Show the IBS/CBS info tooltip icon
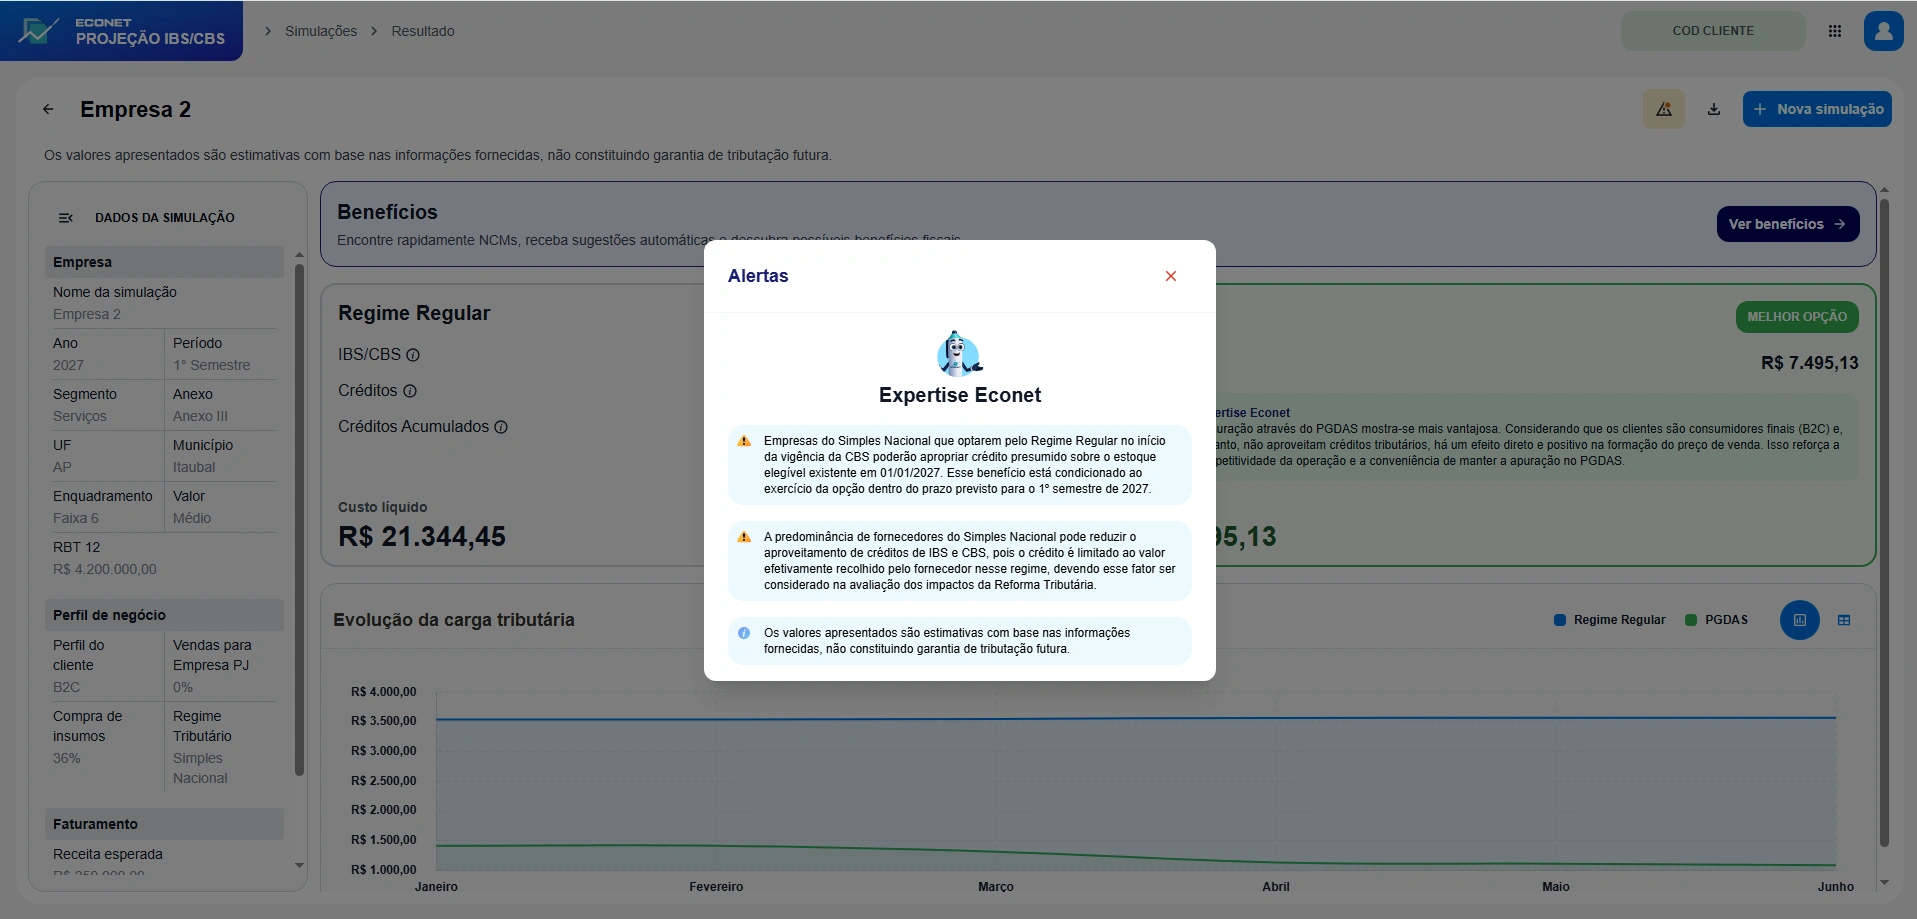This screenshot has width=1917, height=919. 413,355
